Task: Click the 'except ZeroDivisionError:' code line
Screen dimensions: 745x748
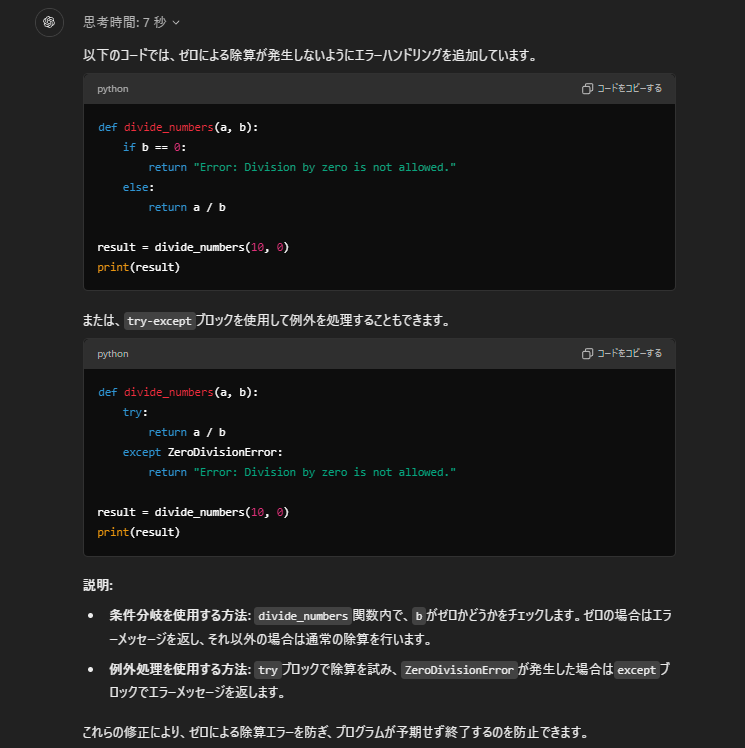Action: click(x=202, y=452)
